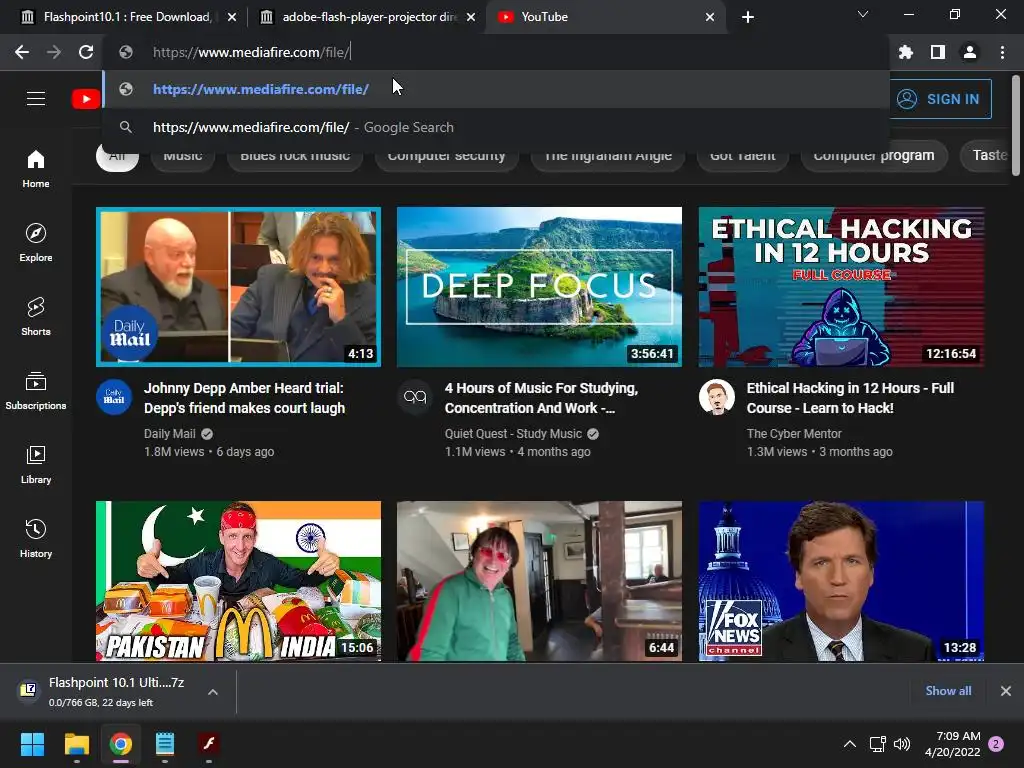This screenshot has width=1024, height=768.
Task: Click the Quiet Quest channel avatar
Action: [415, 396]
